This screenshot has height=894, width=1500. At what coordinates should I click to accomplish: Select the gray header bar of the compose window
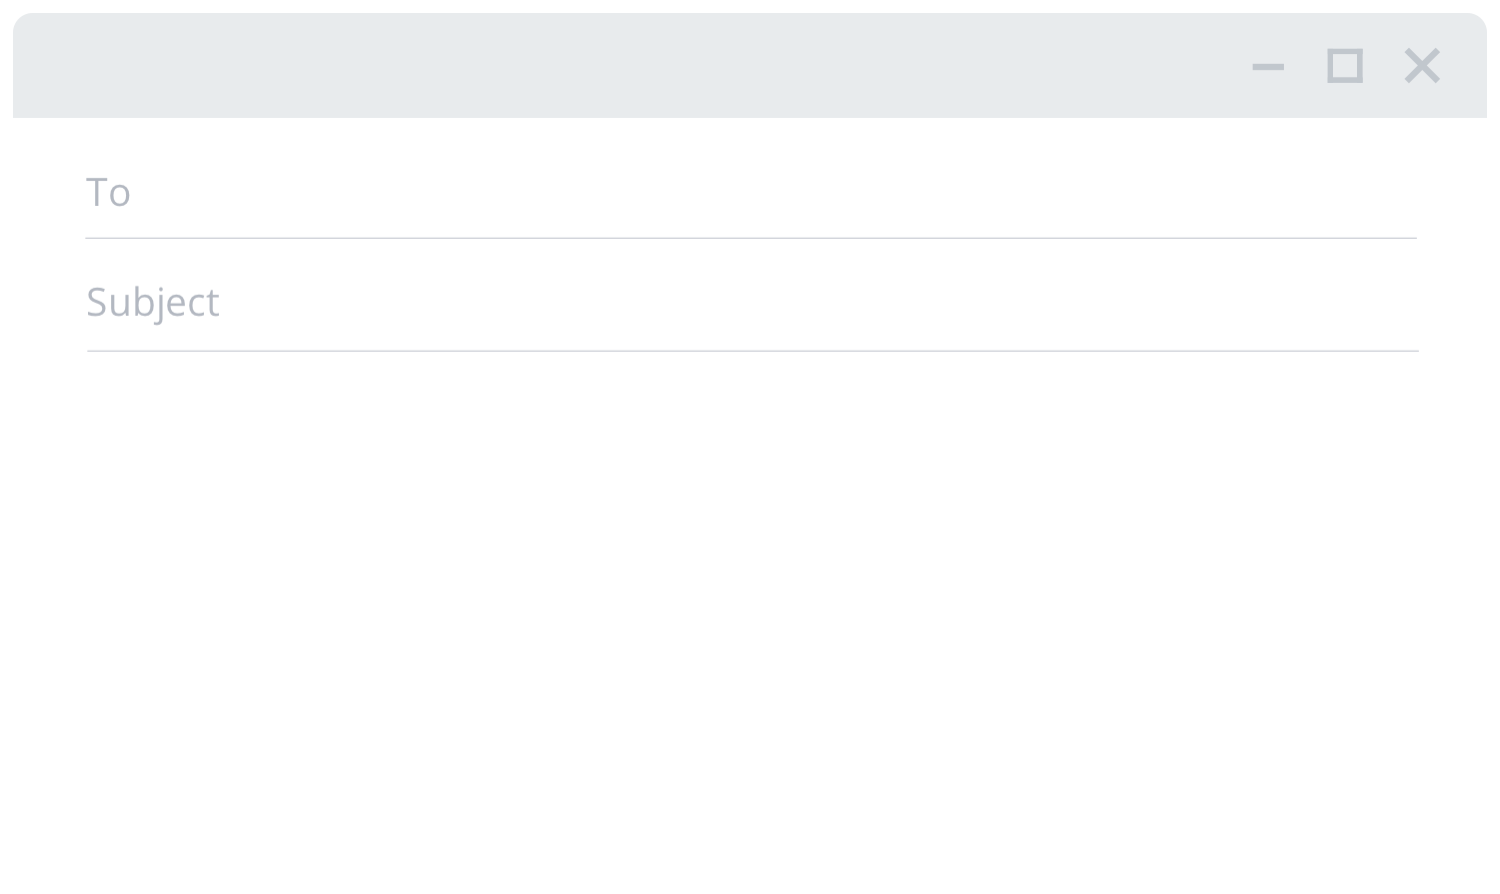(750, 65)
